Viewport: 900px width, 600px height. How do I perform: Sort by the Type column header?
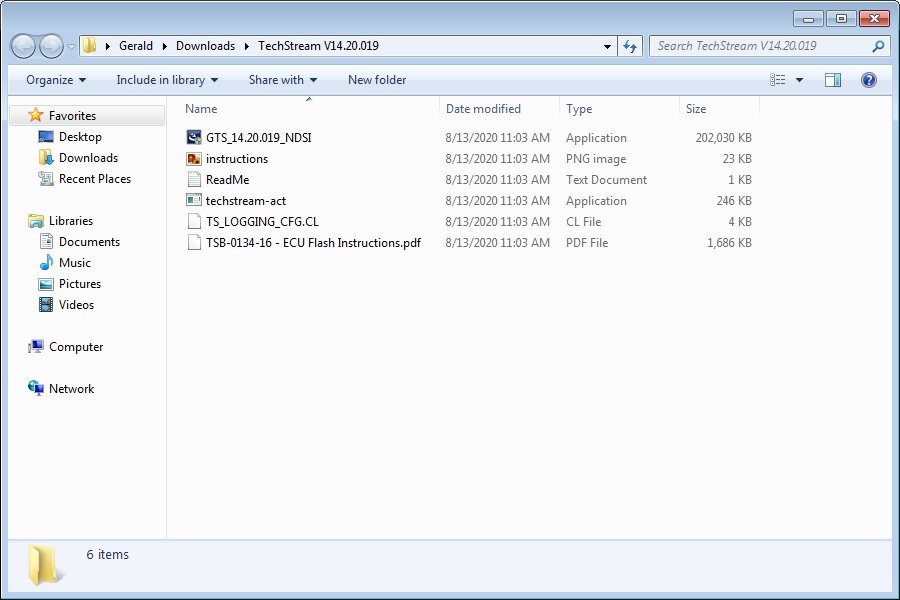[x=619, y=109]
